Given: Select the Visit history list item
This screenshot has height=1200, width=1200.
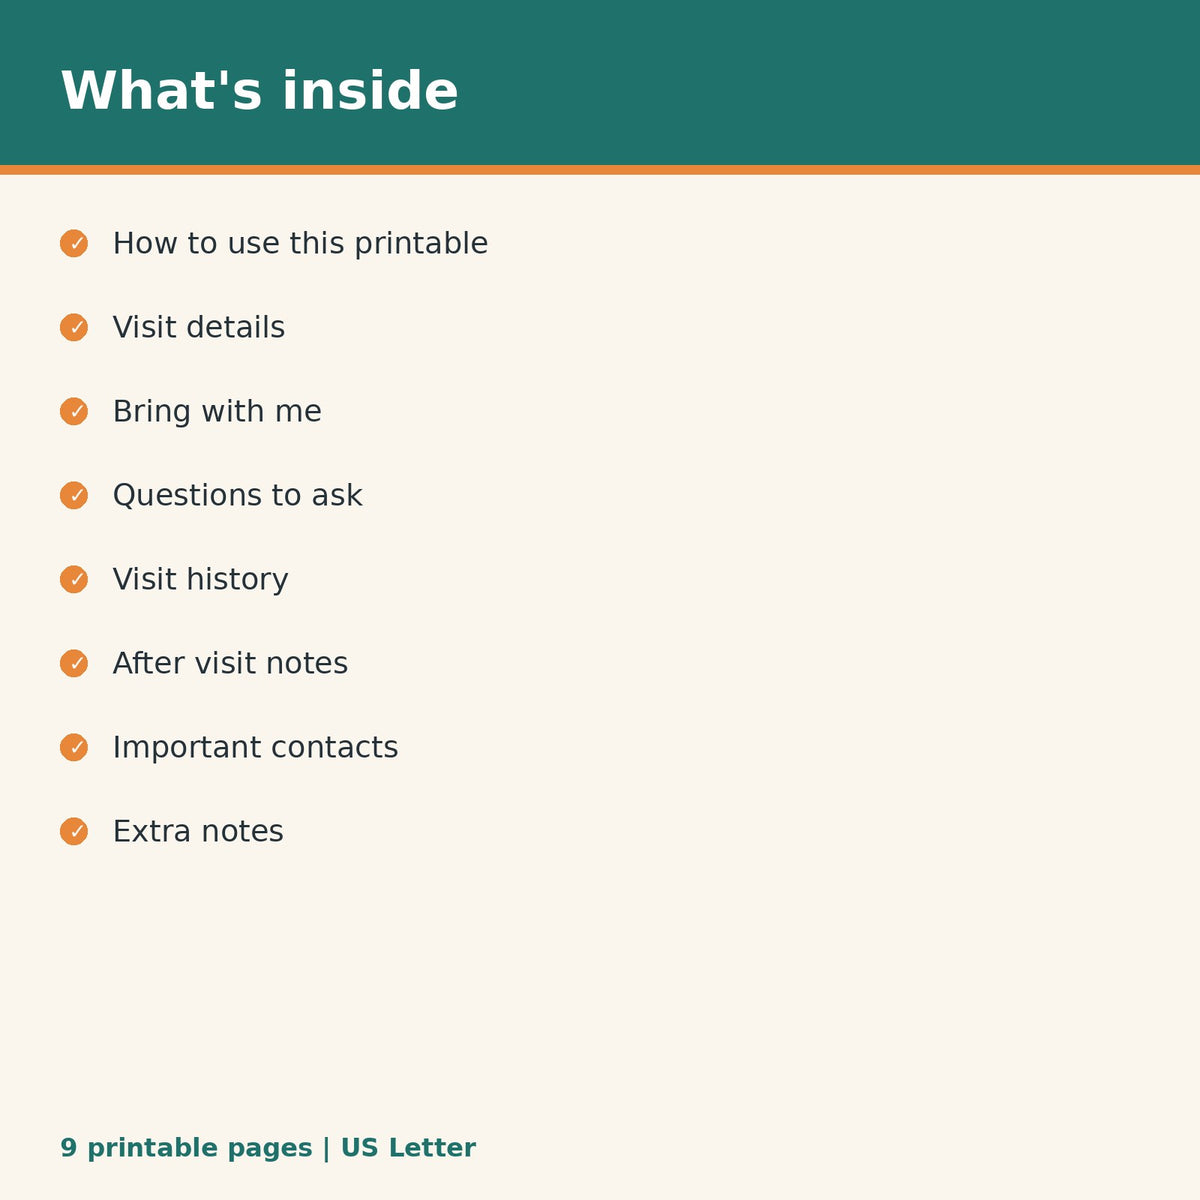Looking at the screenshot, I should (200, 580).
